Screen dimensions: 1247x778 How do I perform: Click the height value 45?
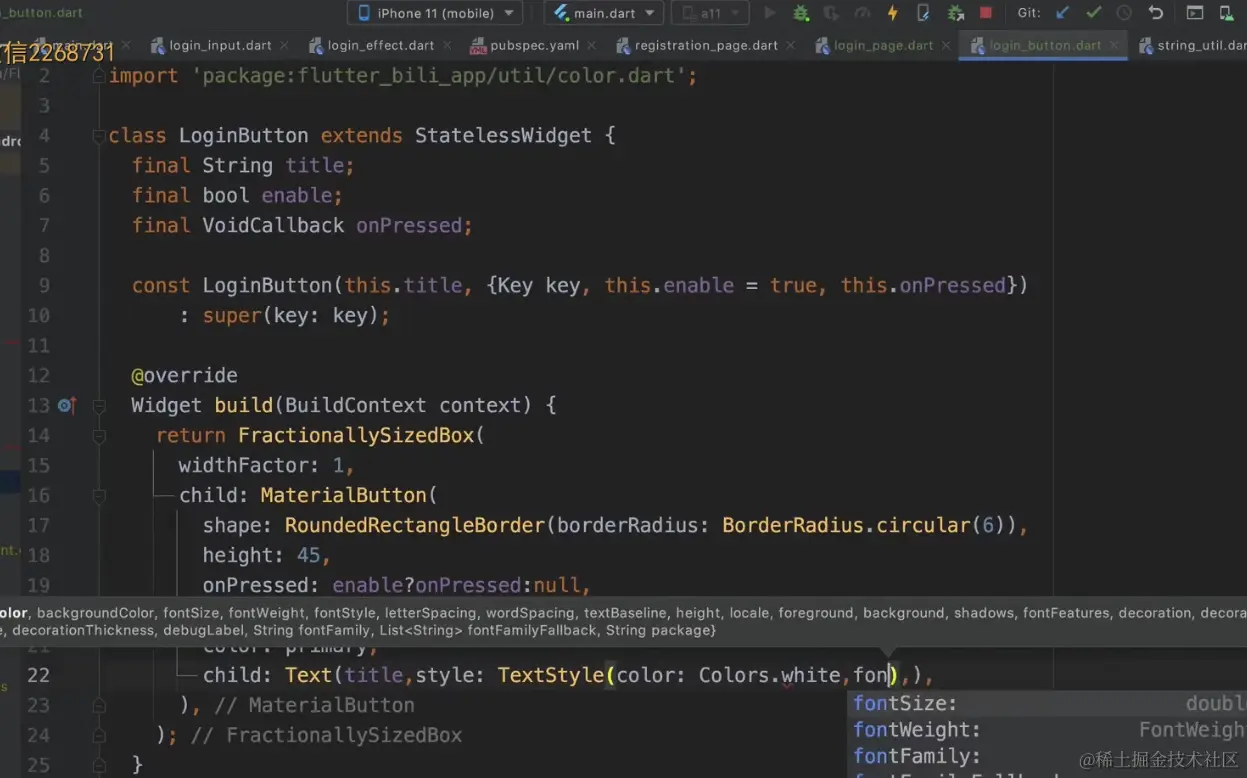pos(308,555)
